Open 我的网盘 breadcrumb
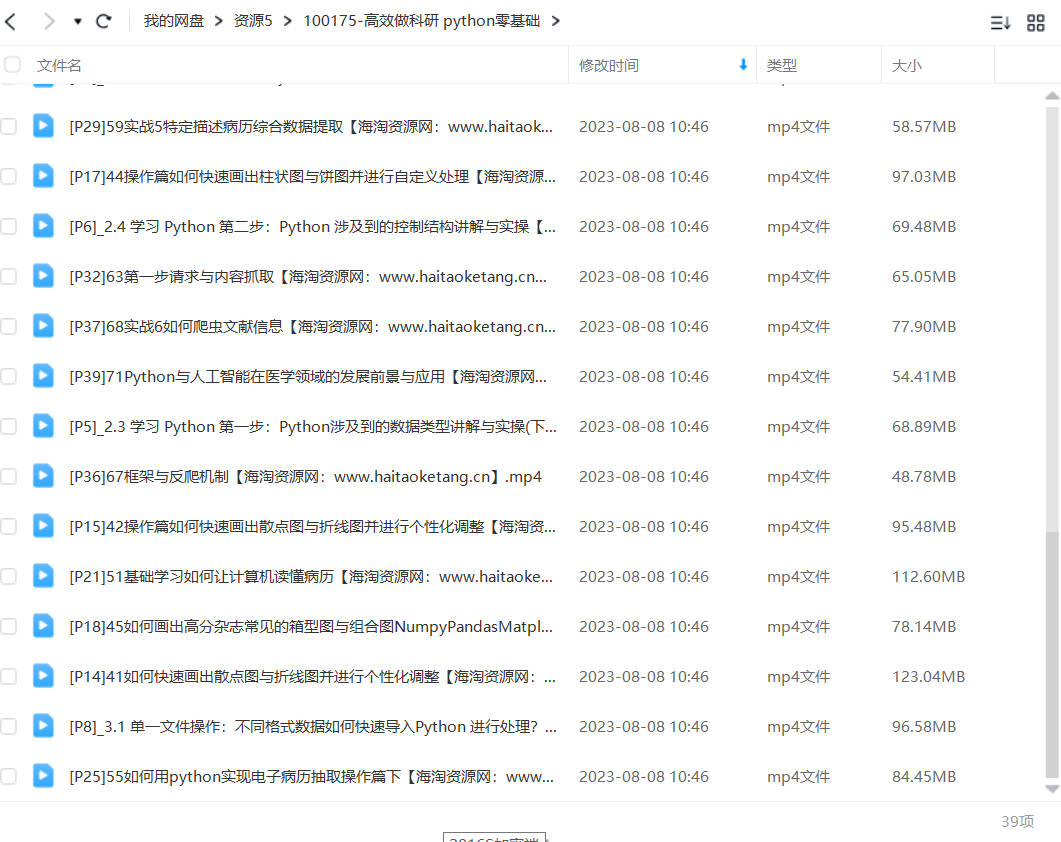Viewport: 1061px width, 842px height. [173, 21]
